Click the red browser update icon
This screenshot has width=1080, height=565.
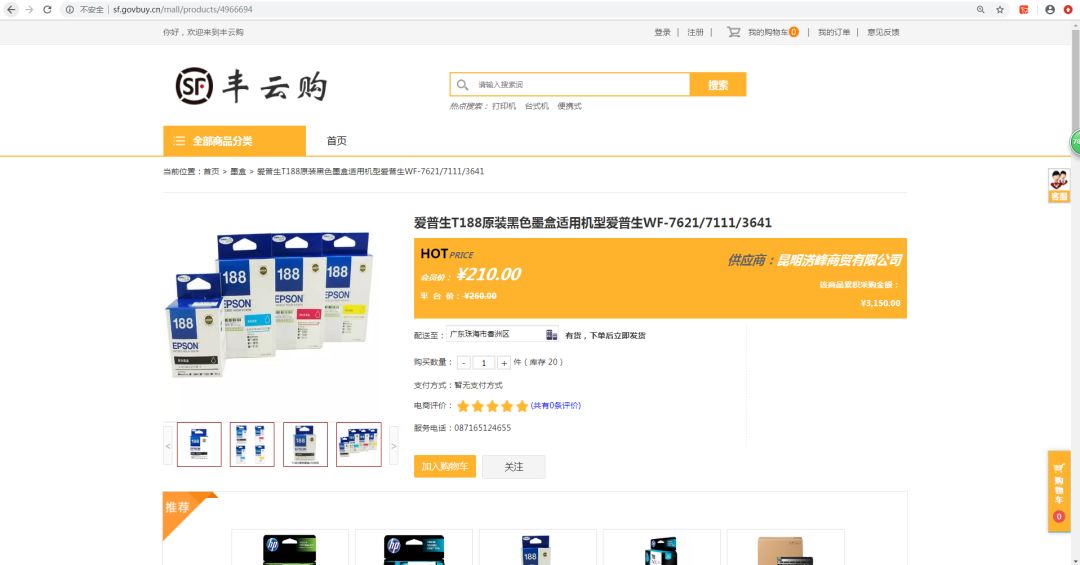(x=1068, y=10)
